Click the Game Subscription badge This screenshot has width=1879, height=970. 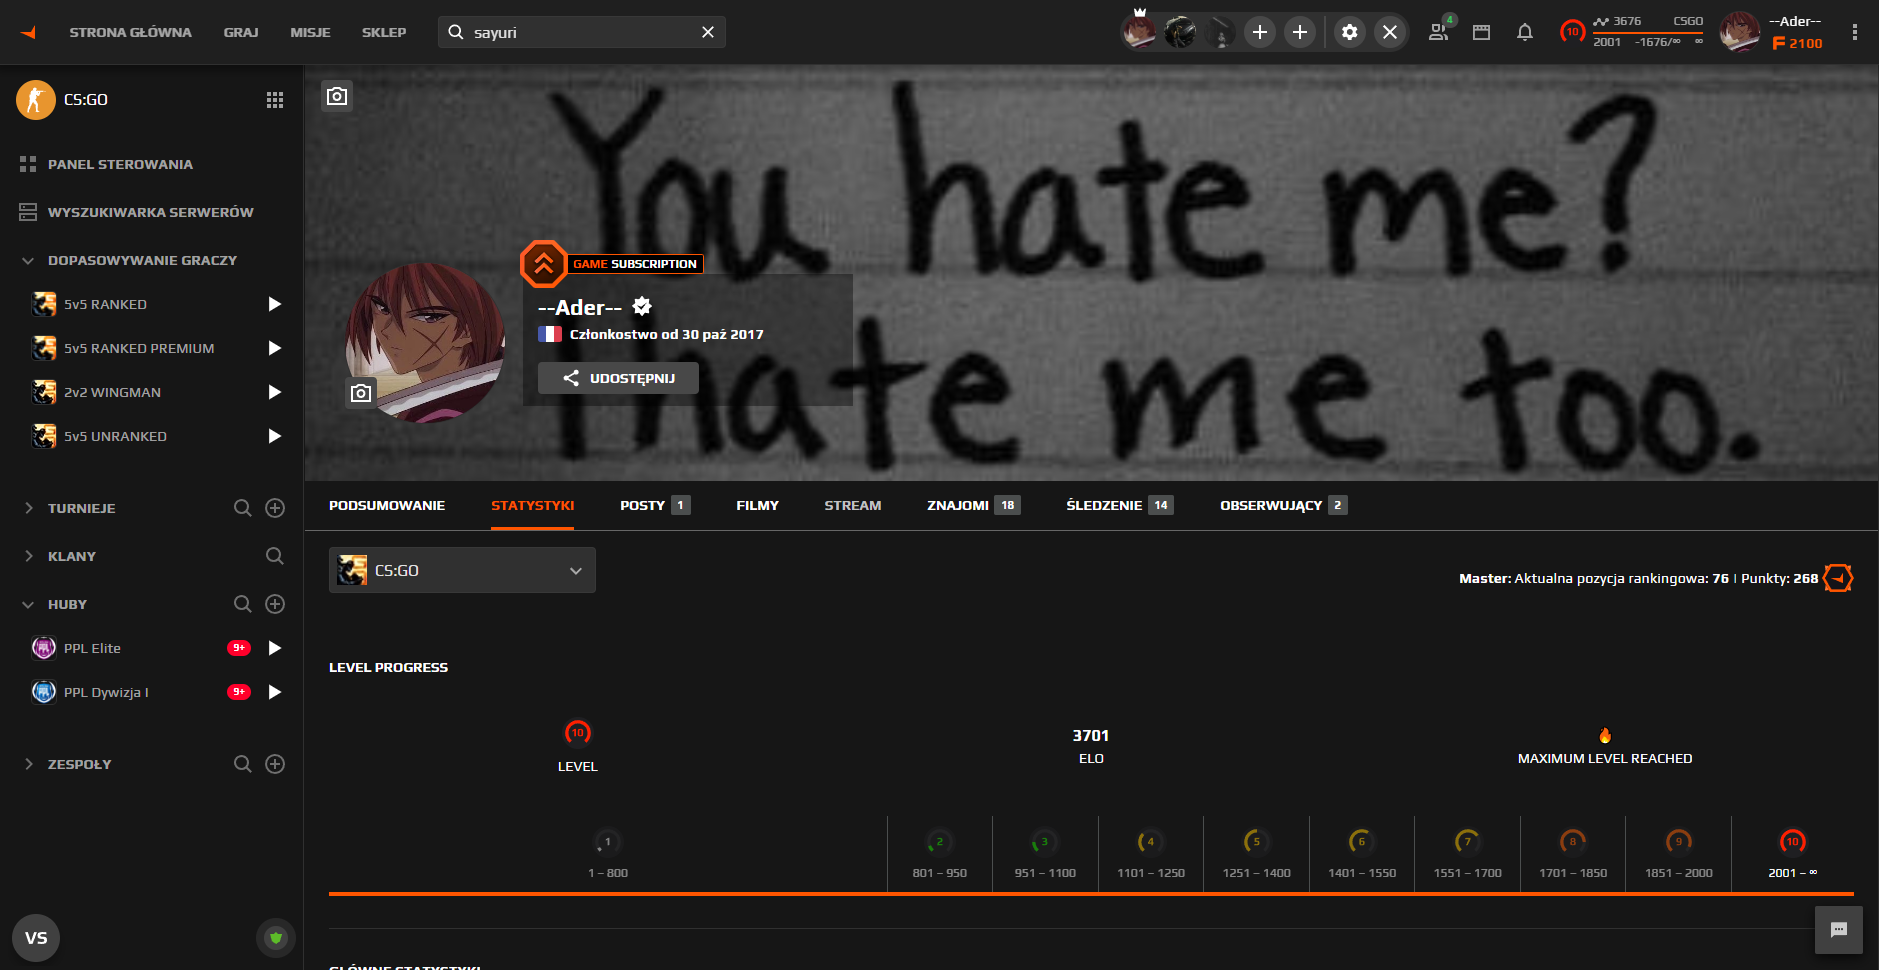(612, 264)
